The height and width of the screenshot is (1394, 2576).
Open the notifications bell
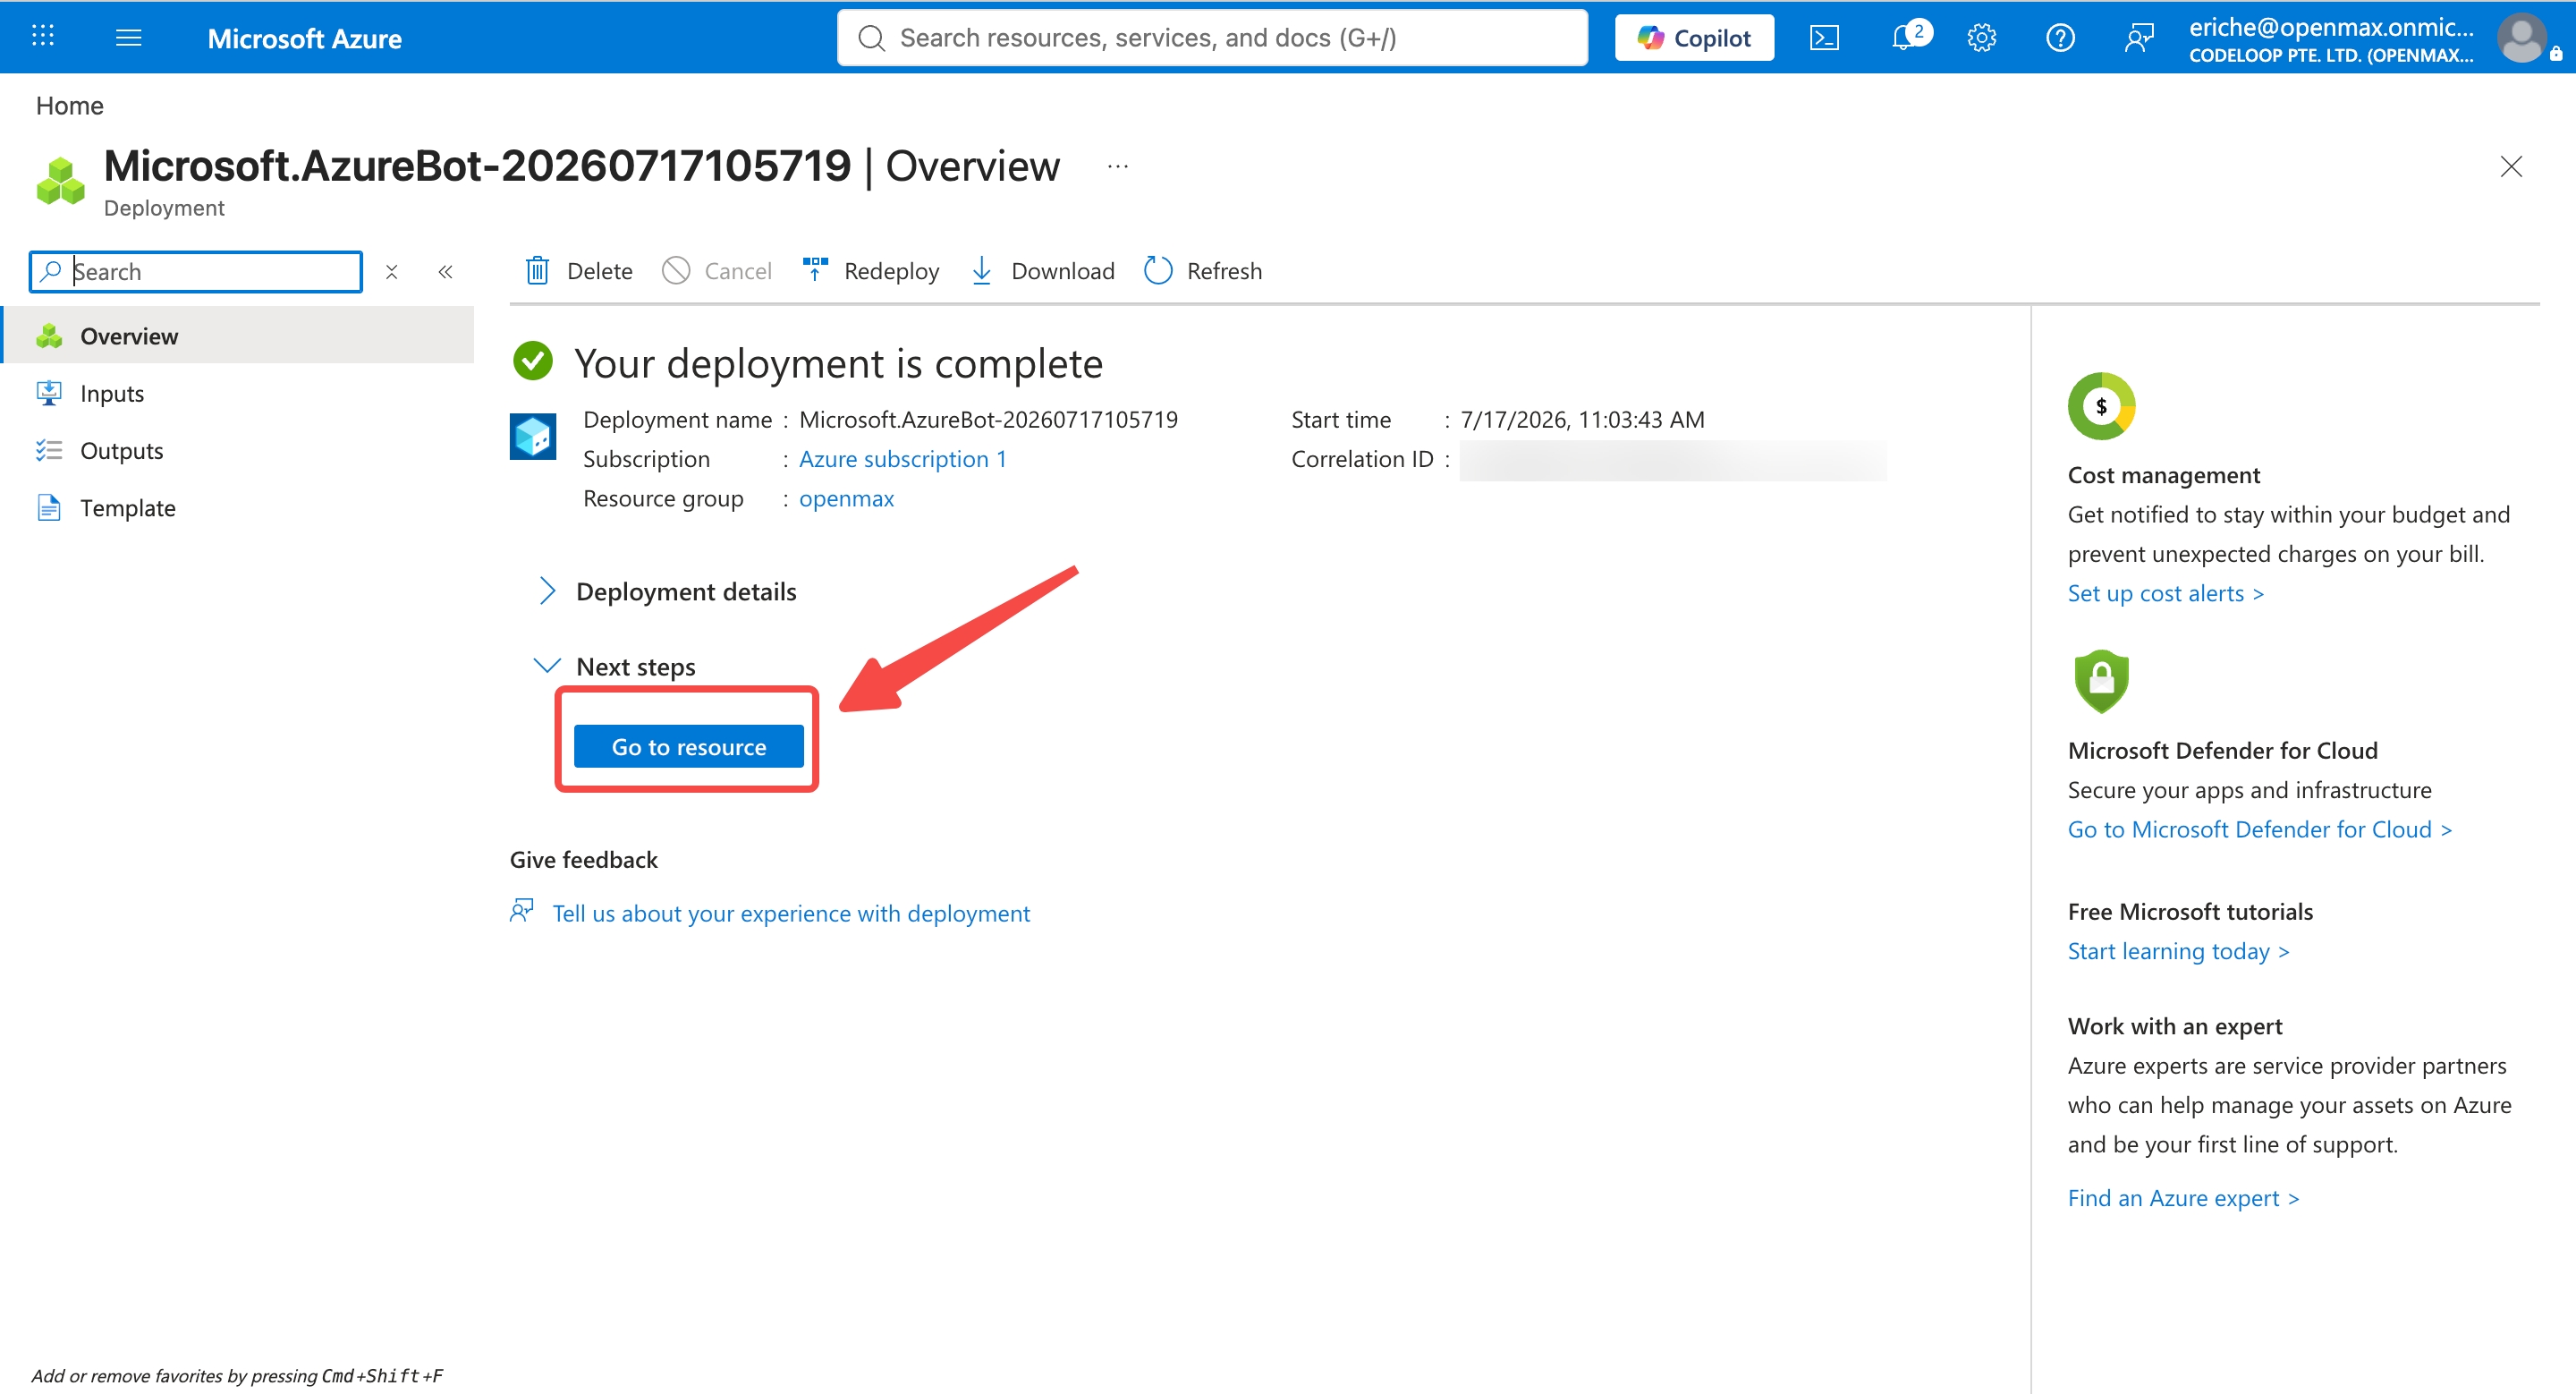point(1904,38)
